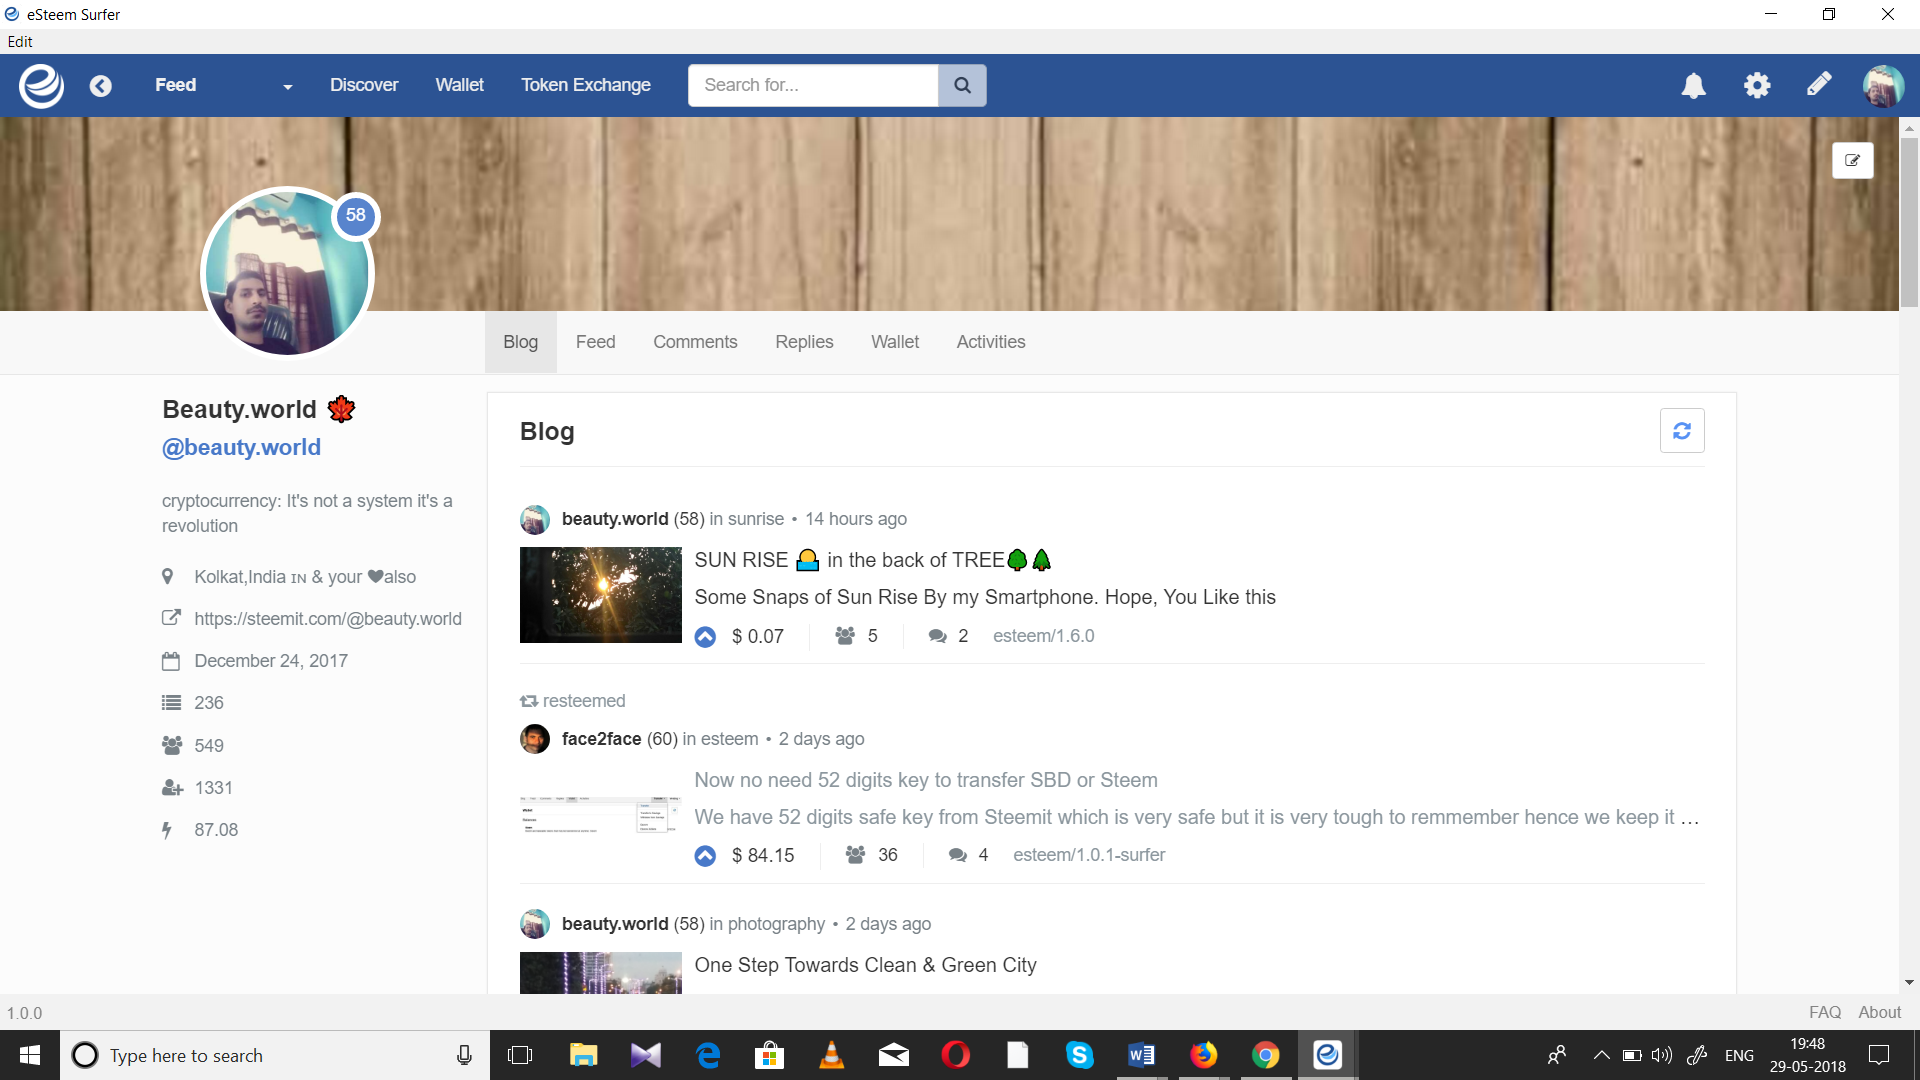Switch to the Comments tab
This screenshot has height=1080, width=1920.
(x=695, y=342)
